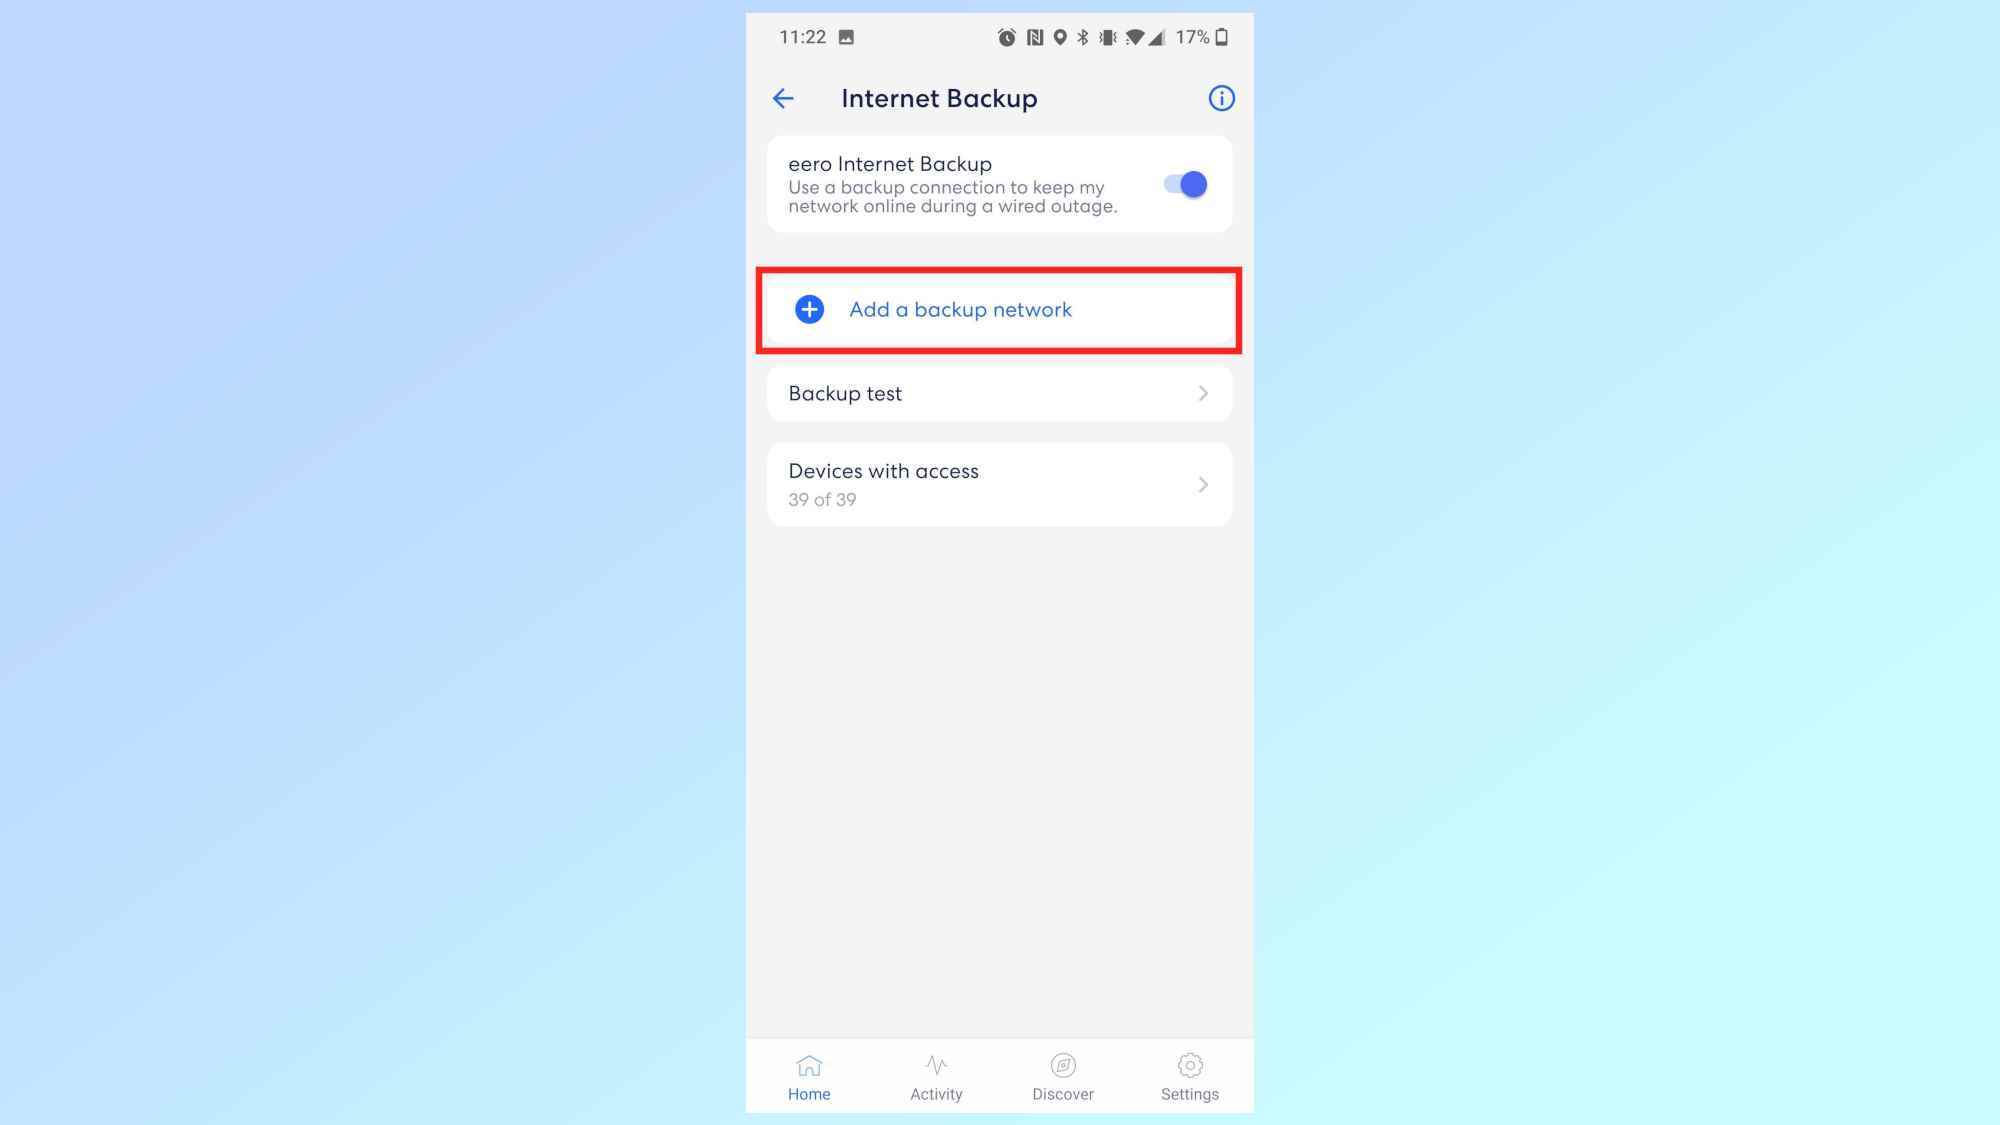Open Devices with access 39 of 39
Viewport: 2000px width, 1125px height.
[x=999, y=484]
